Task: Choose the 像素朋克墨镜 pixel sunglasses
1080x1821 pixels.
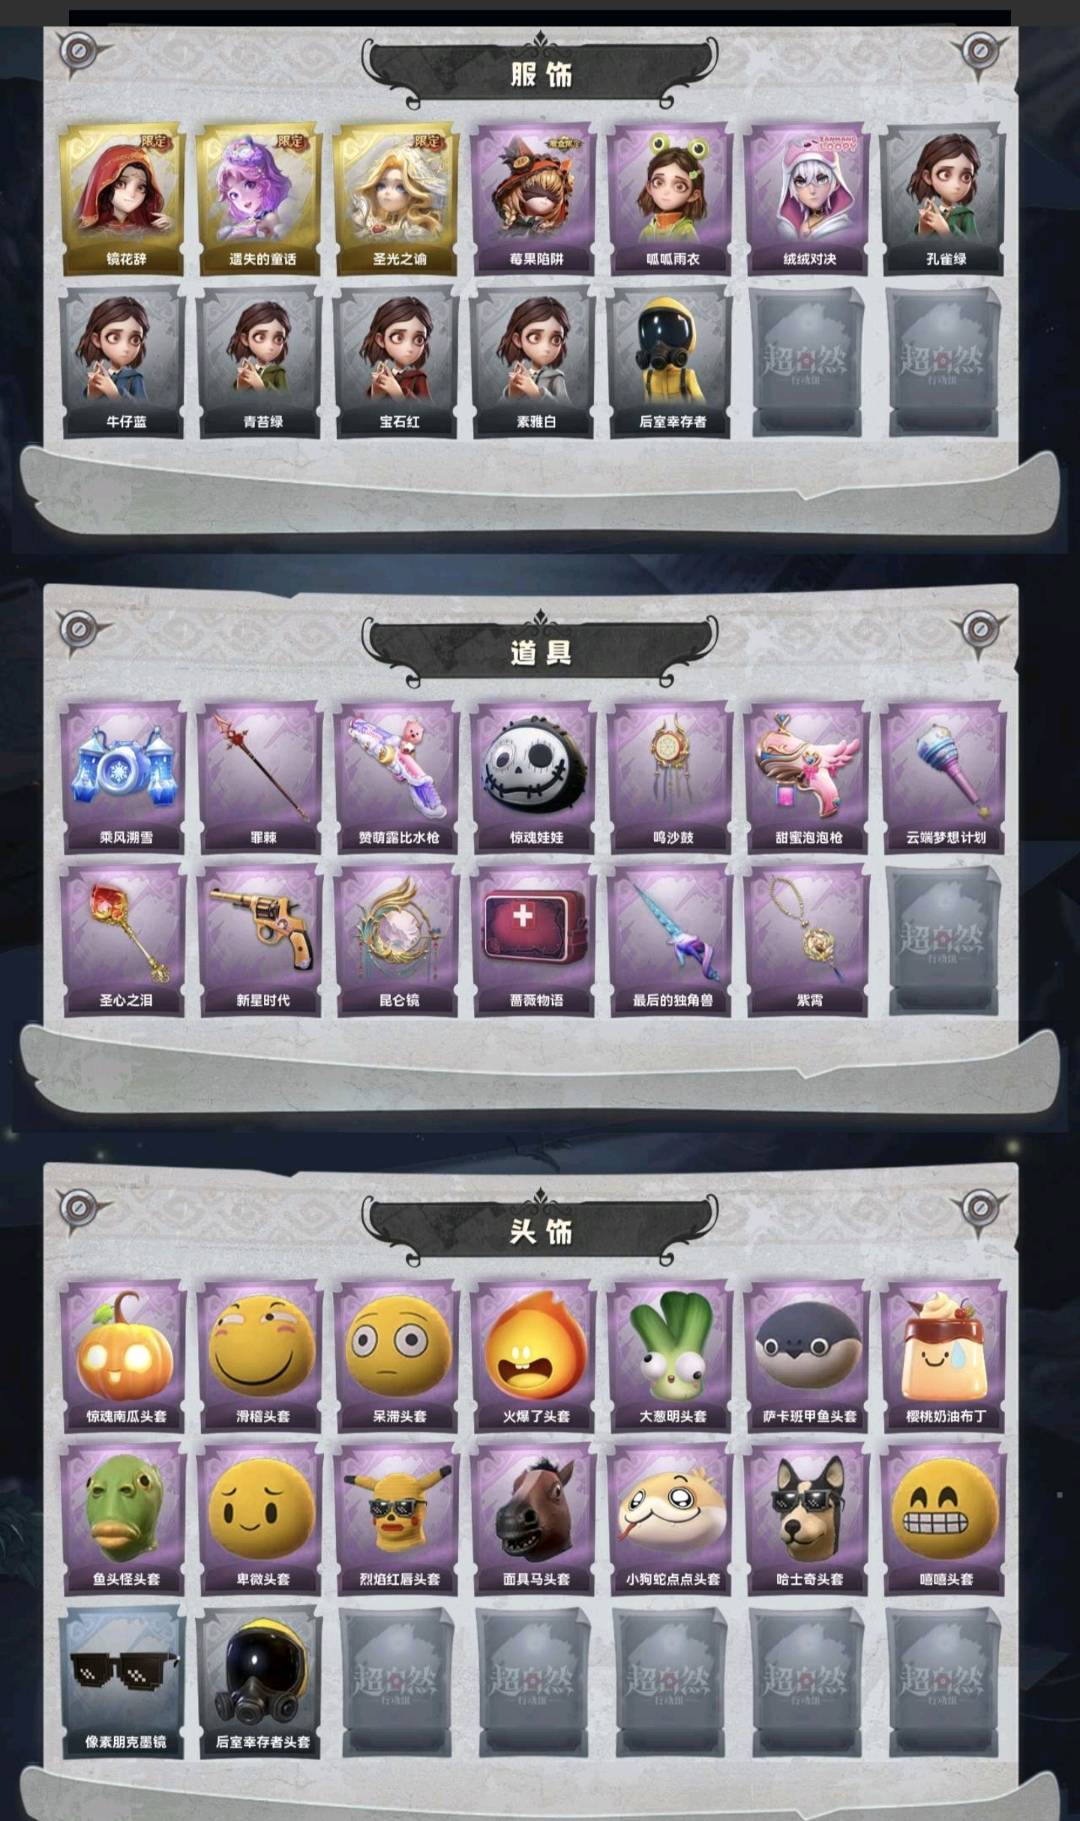Action: point(123,1683)
